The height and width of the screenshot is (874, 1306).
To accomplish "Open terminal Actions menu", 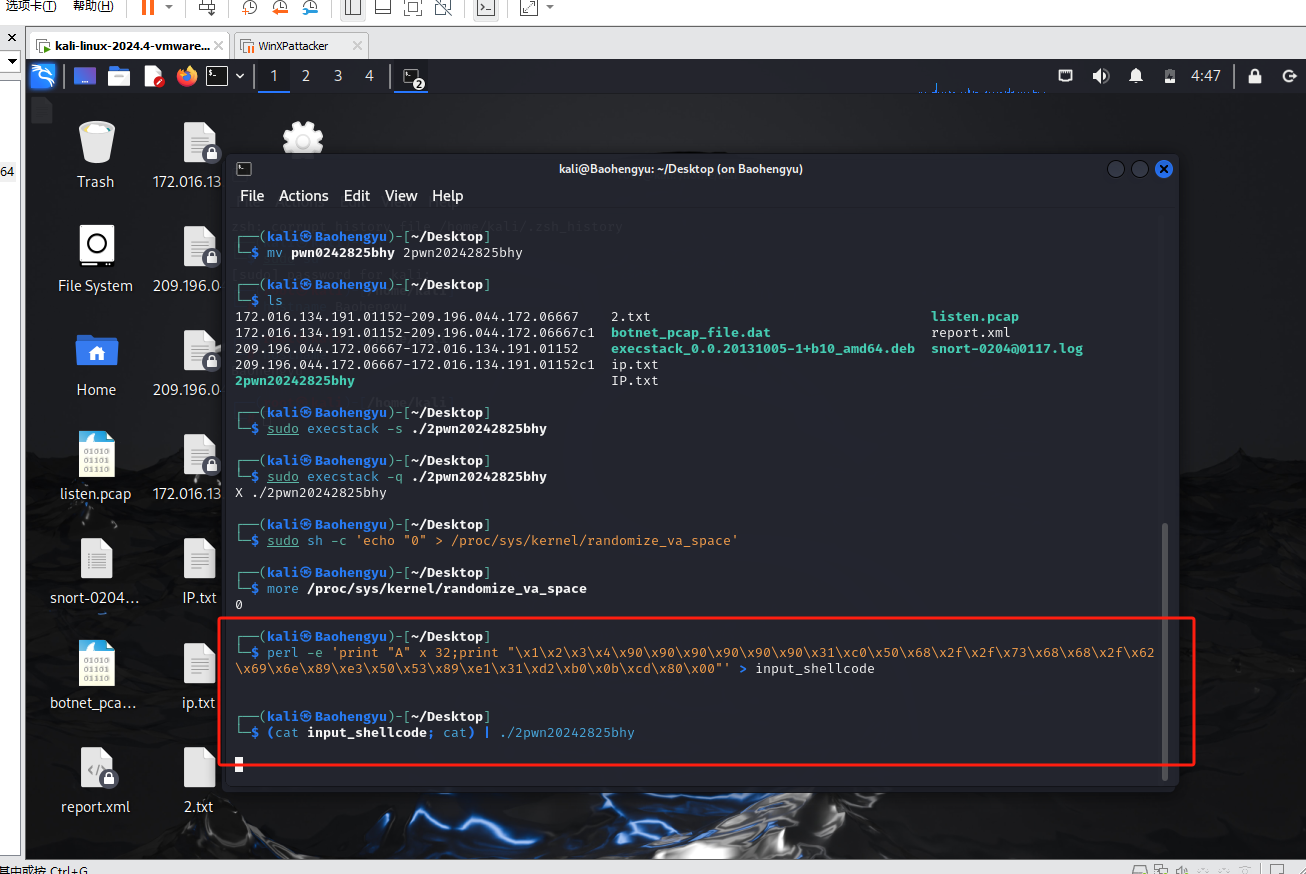I will click(x=304, y=196).
